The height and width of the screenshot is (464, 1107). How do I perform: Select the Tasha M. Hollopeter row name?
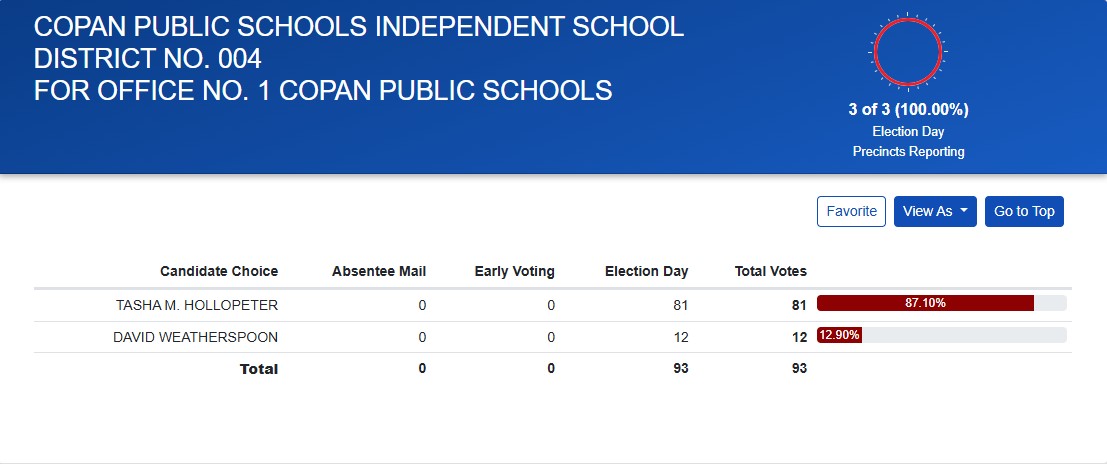(x=197, y=305)
